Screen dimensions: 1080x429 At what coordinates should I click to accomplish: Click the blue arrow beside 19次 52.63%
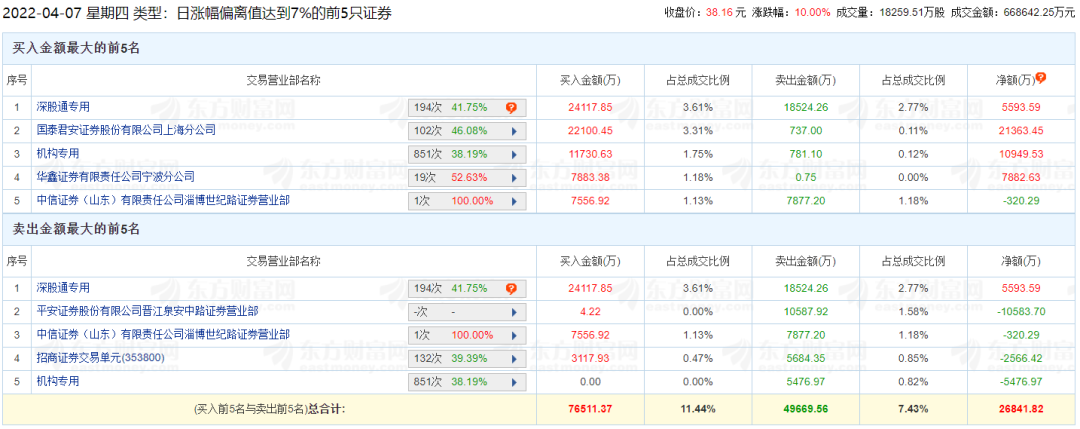pyautogui.click(x=514, y=177)
